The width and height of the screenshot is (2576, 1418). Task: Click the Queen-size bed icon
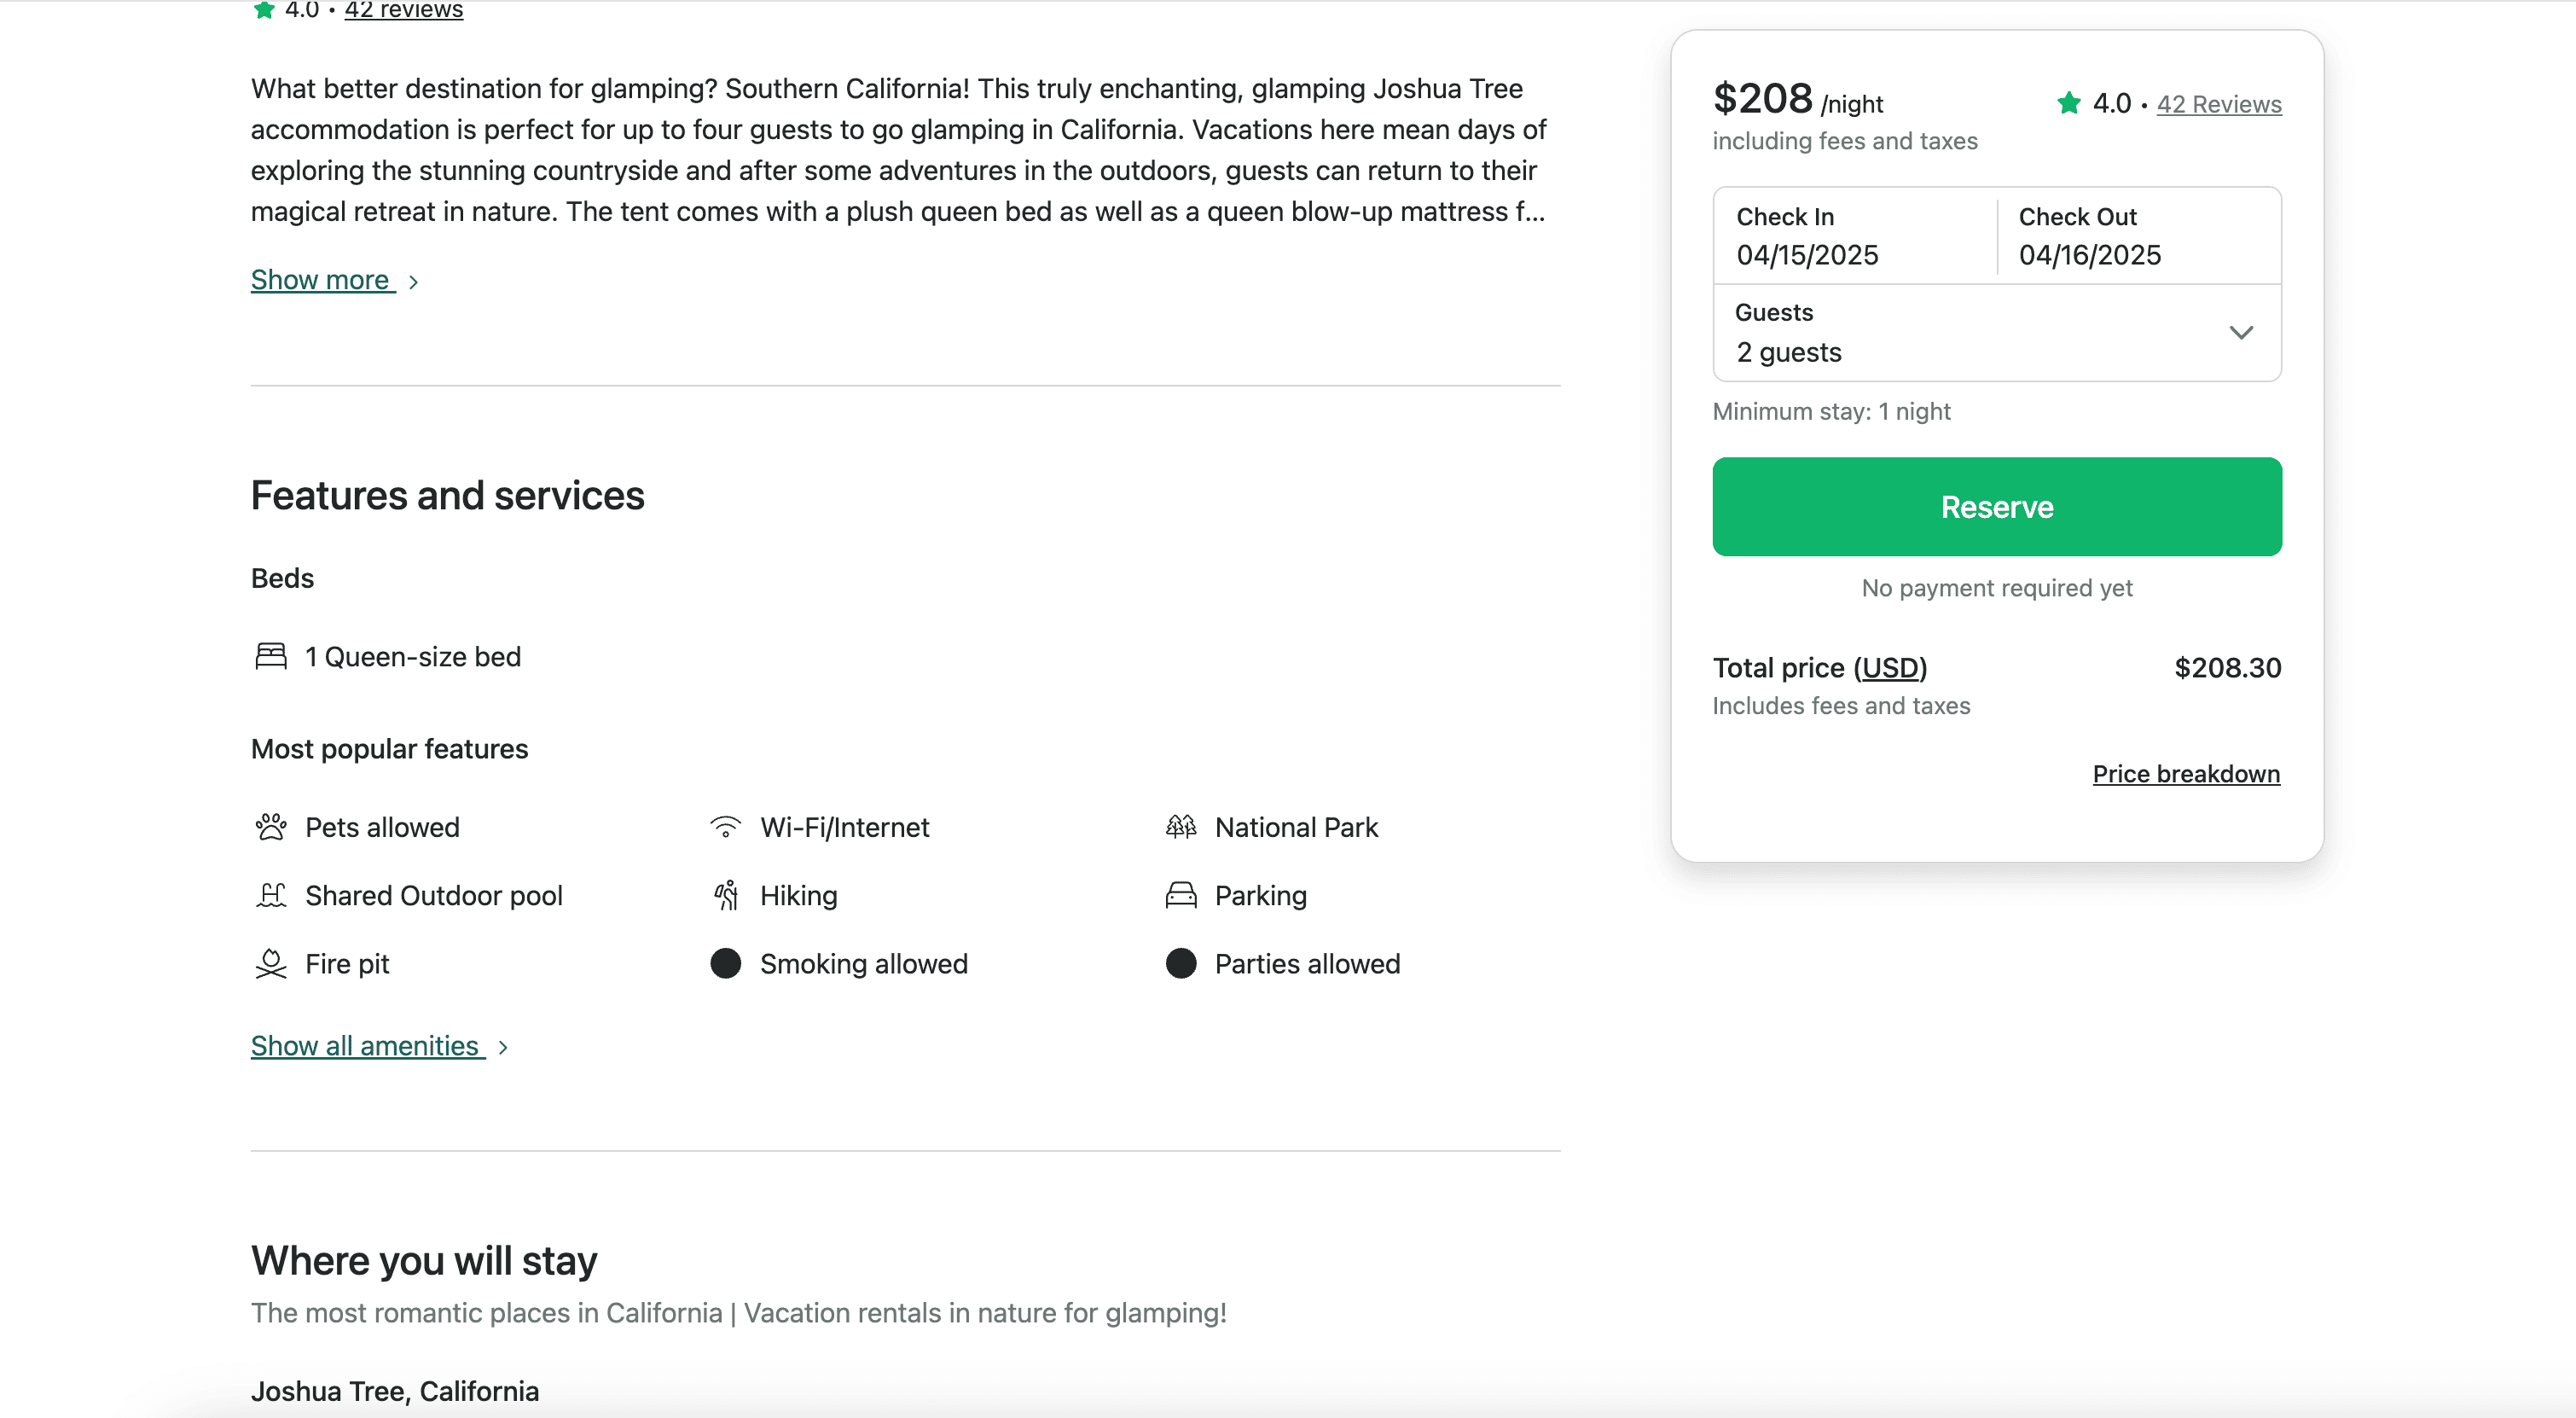pos(271,656)
